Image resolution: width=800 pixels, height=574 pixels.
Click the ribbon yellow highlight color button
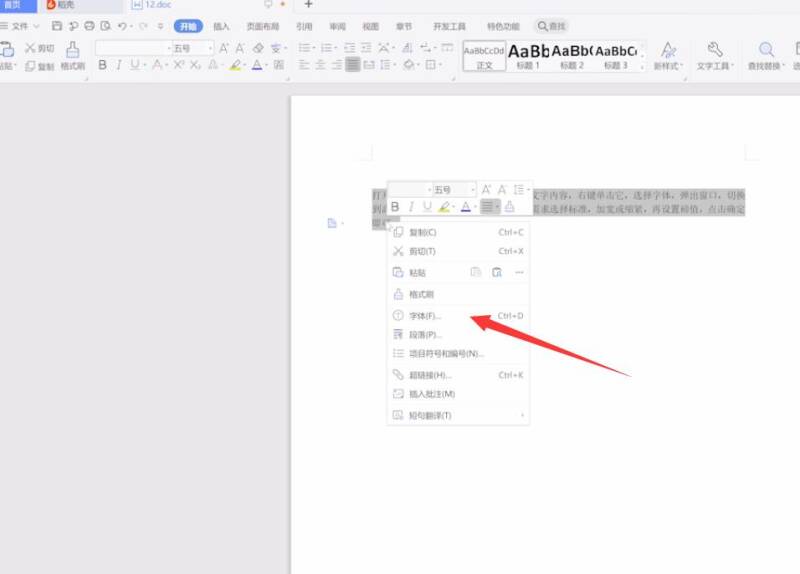click(235, 65)
